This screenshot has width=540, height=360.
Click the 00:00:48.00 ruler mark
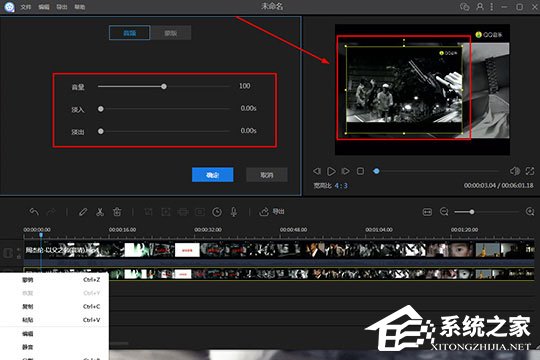tap(293, 229)
